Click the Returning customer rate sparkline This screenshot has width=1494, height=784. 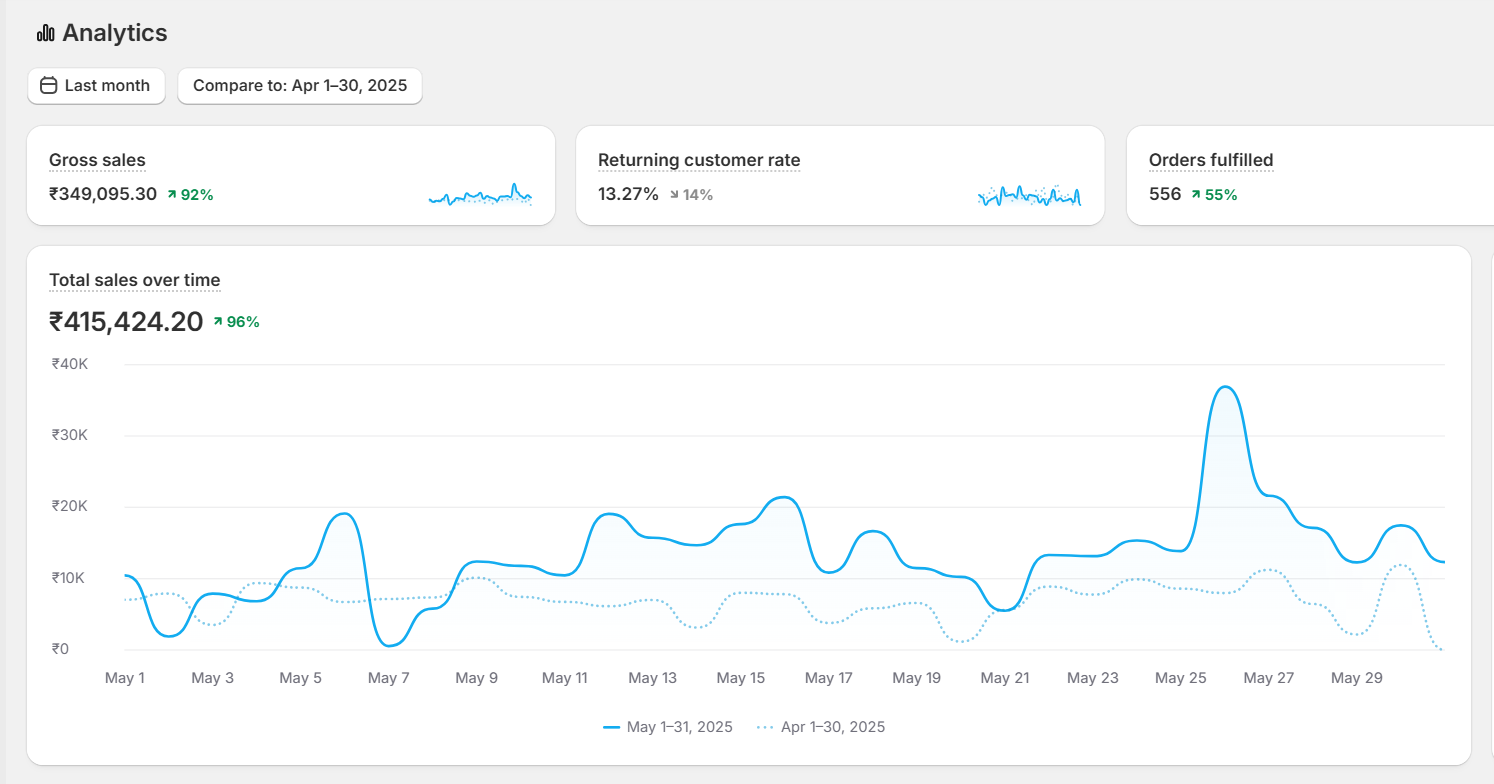coord(1029,195)
